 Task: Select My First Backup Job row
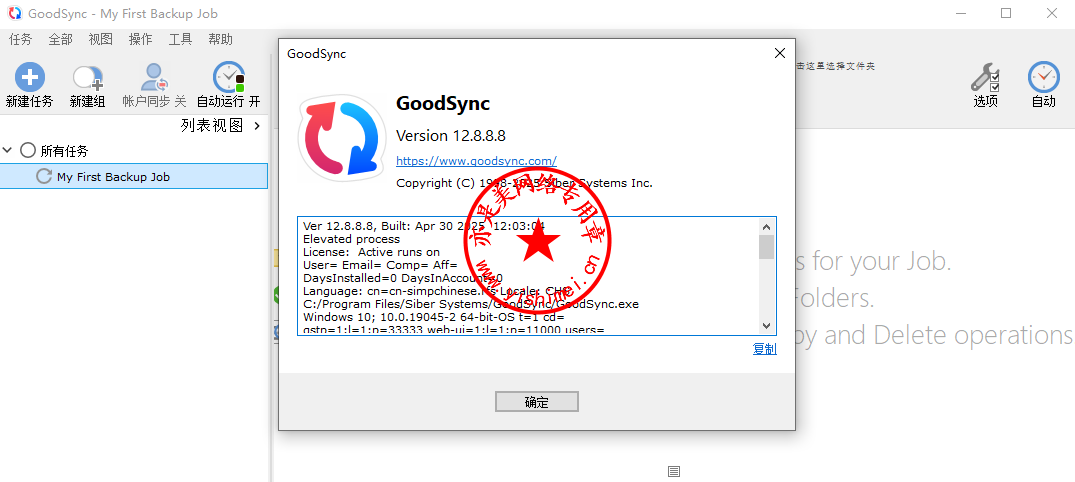(134, 176)
